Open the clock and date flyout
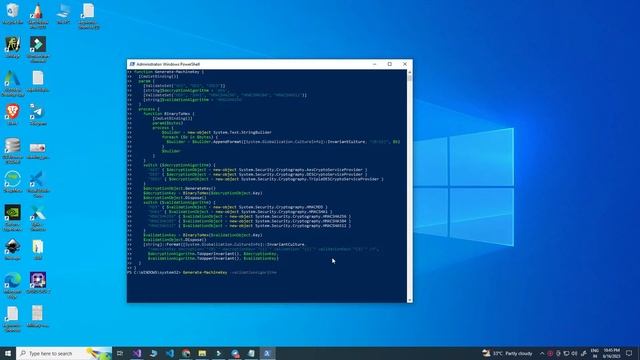Screen dimensions: 640x360 click(x=611, y=353)
